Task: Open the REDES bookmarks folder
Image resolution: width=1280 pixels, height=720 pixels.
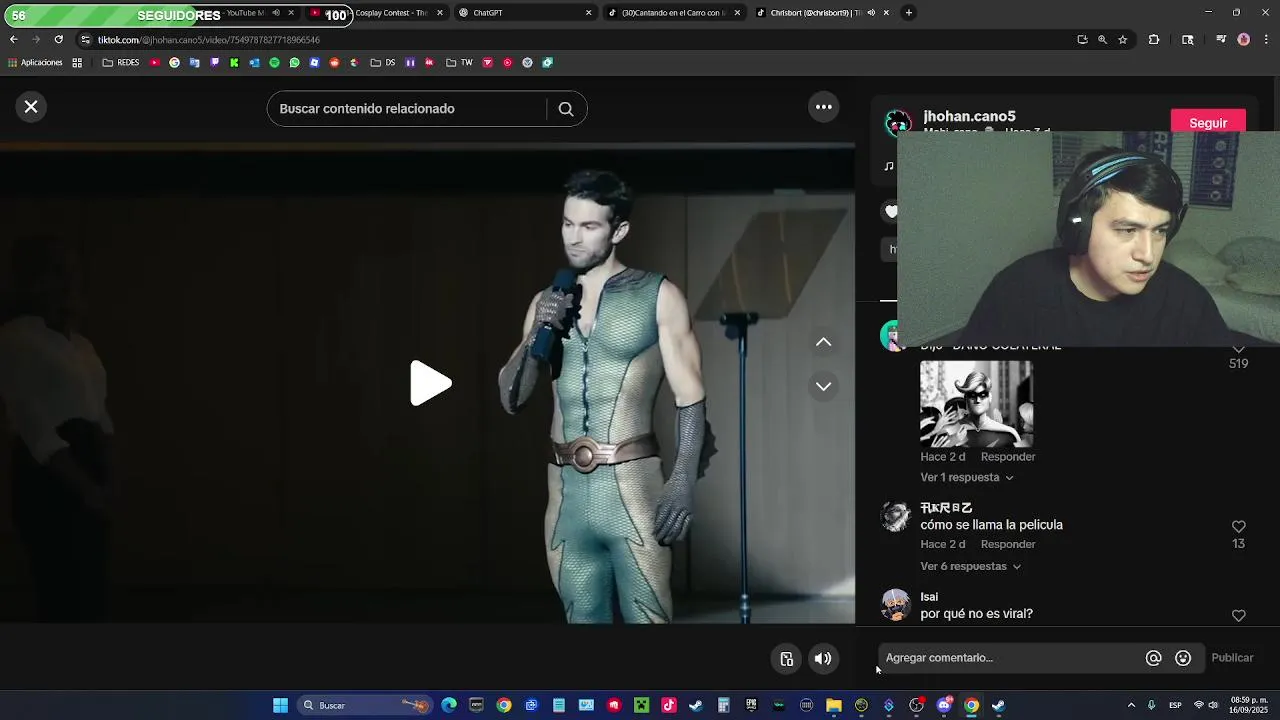Action: click(x=121, y=62)
